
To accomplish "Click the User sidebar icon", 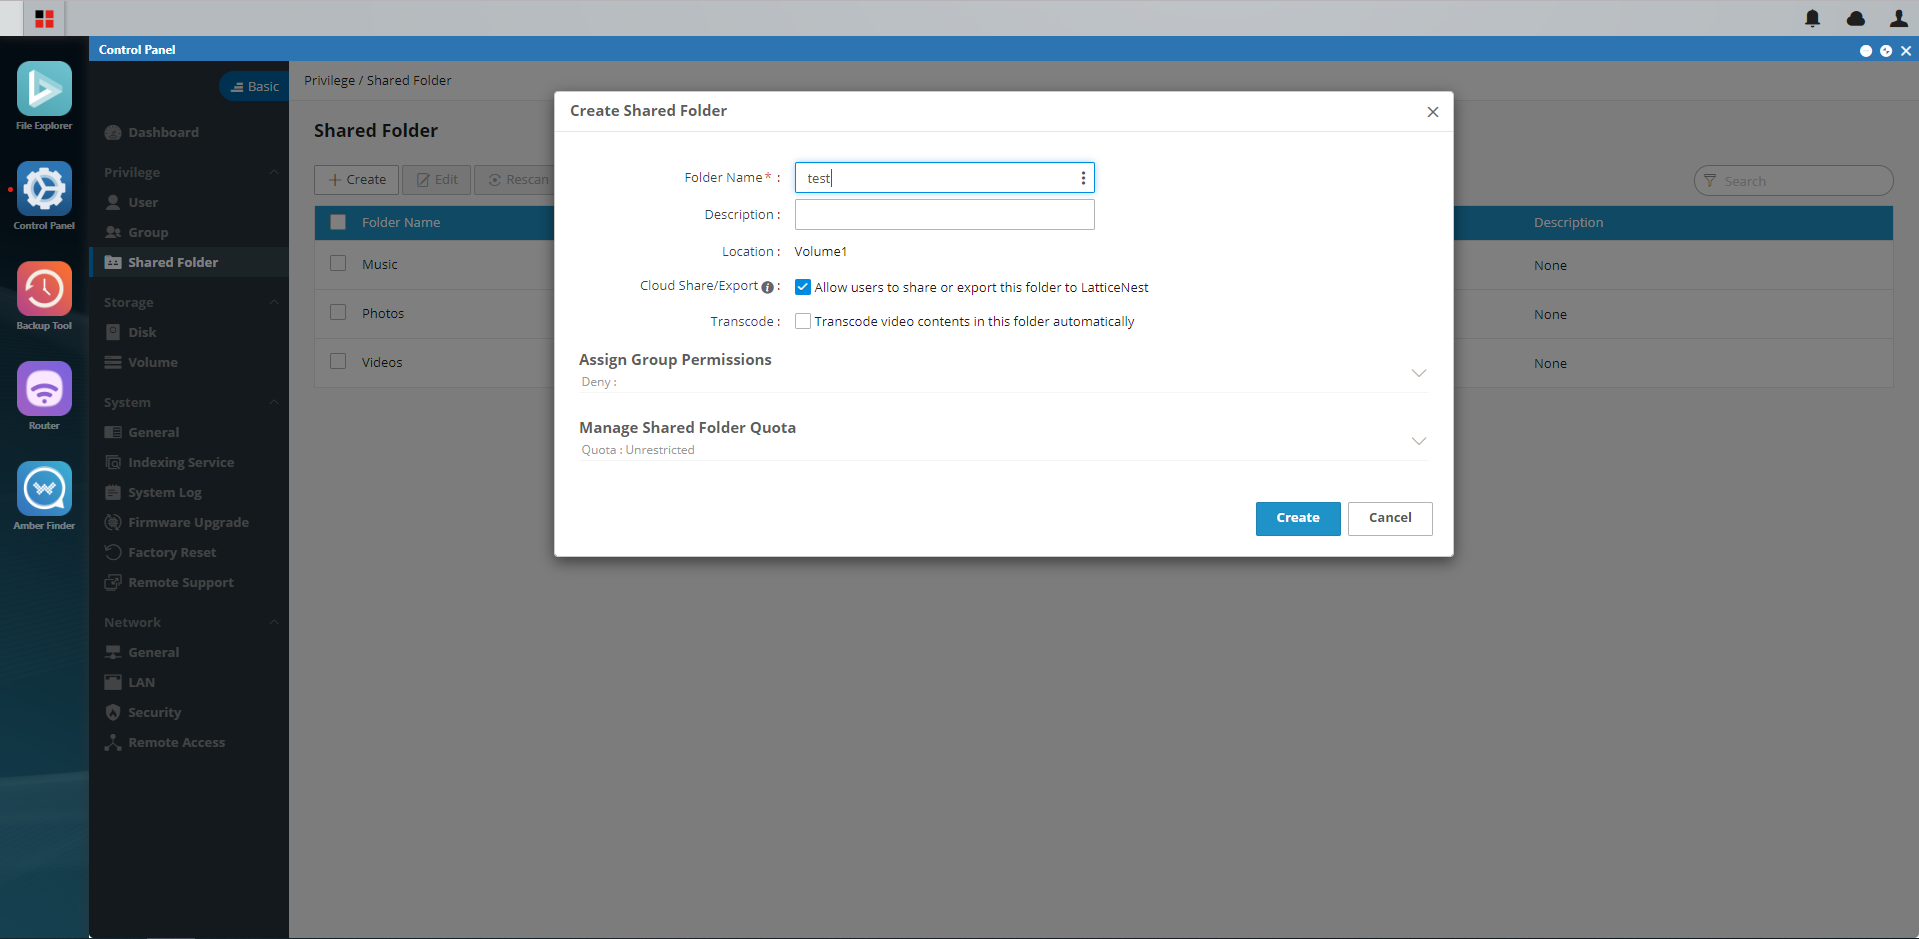I will point(113,202).
